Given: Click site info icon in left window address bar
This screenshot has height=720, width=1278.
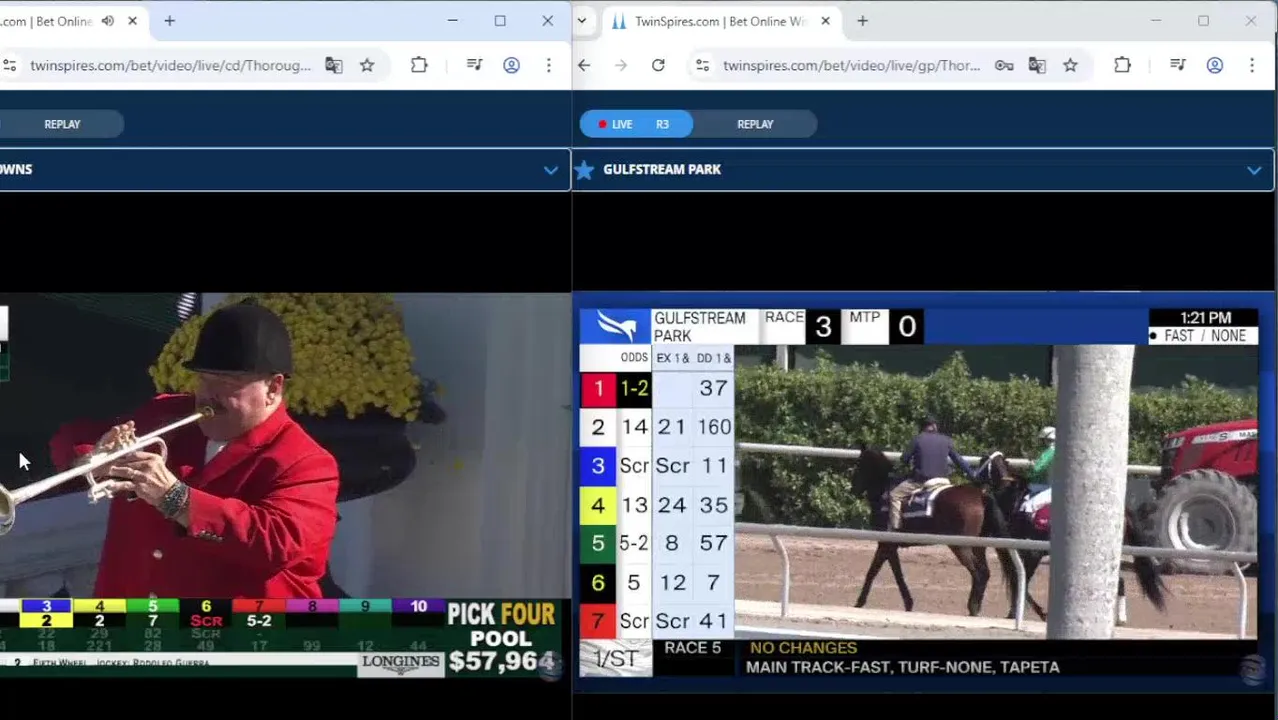Looking at the screenshot, I should pos(9,65).
